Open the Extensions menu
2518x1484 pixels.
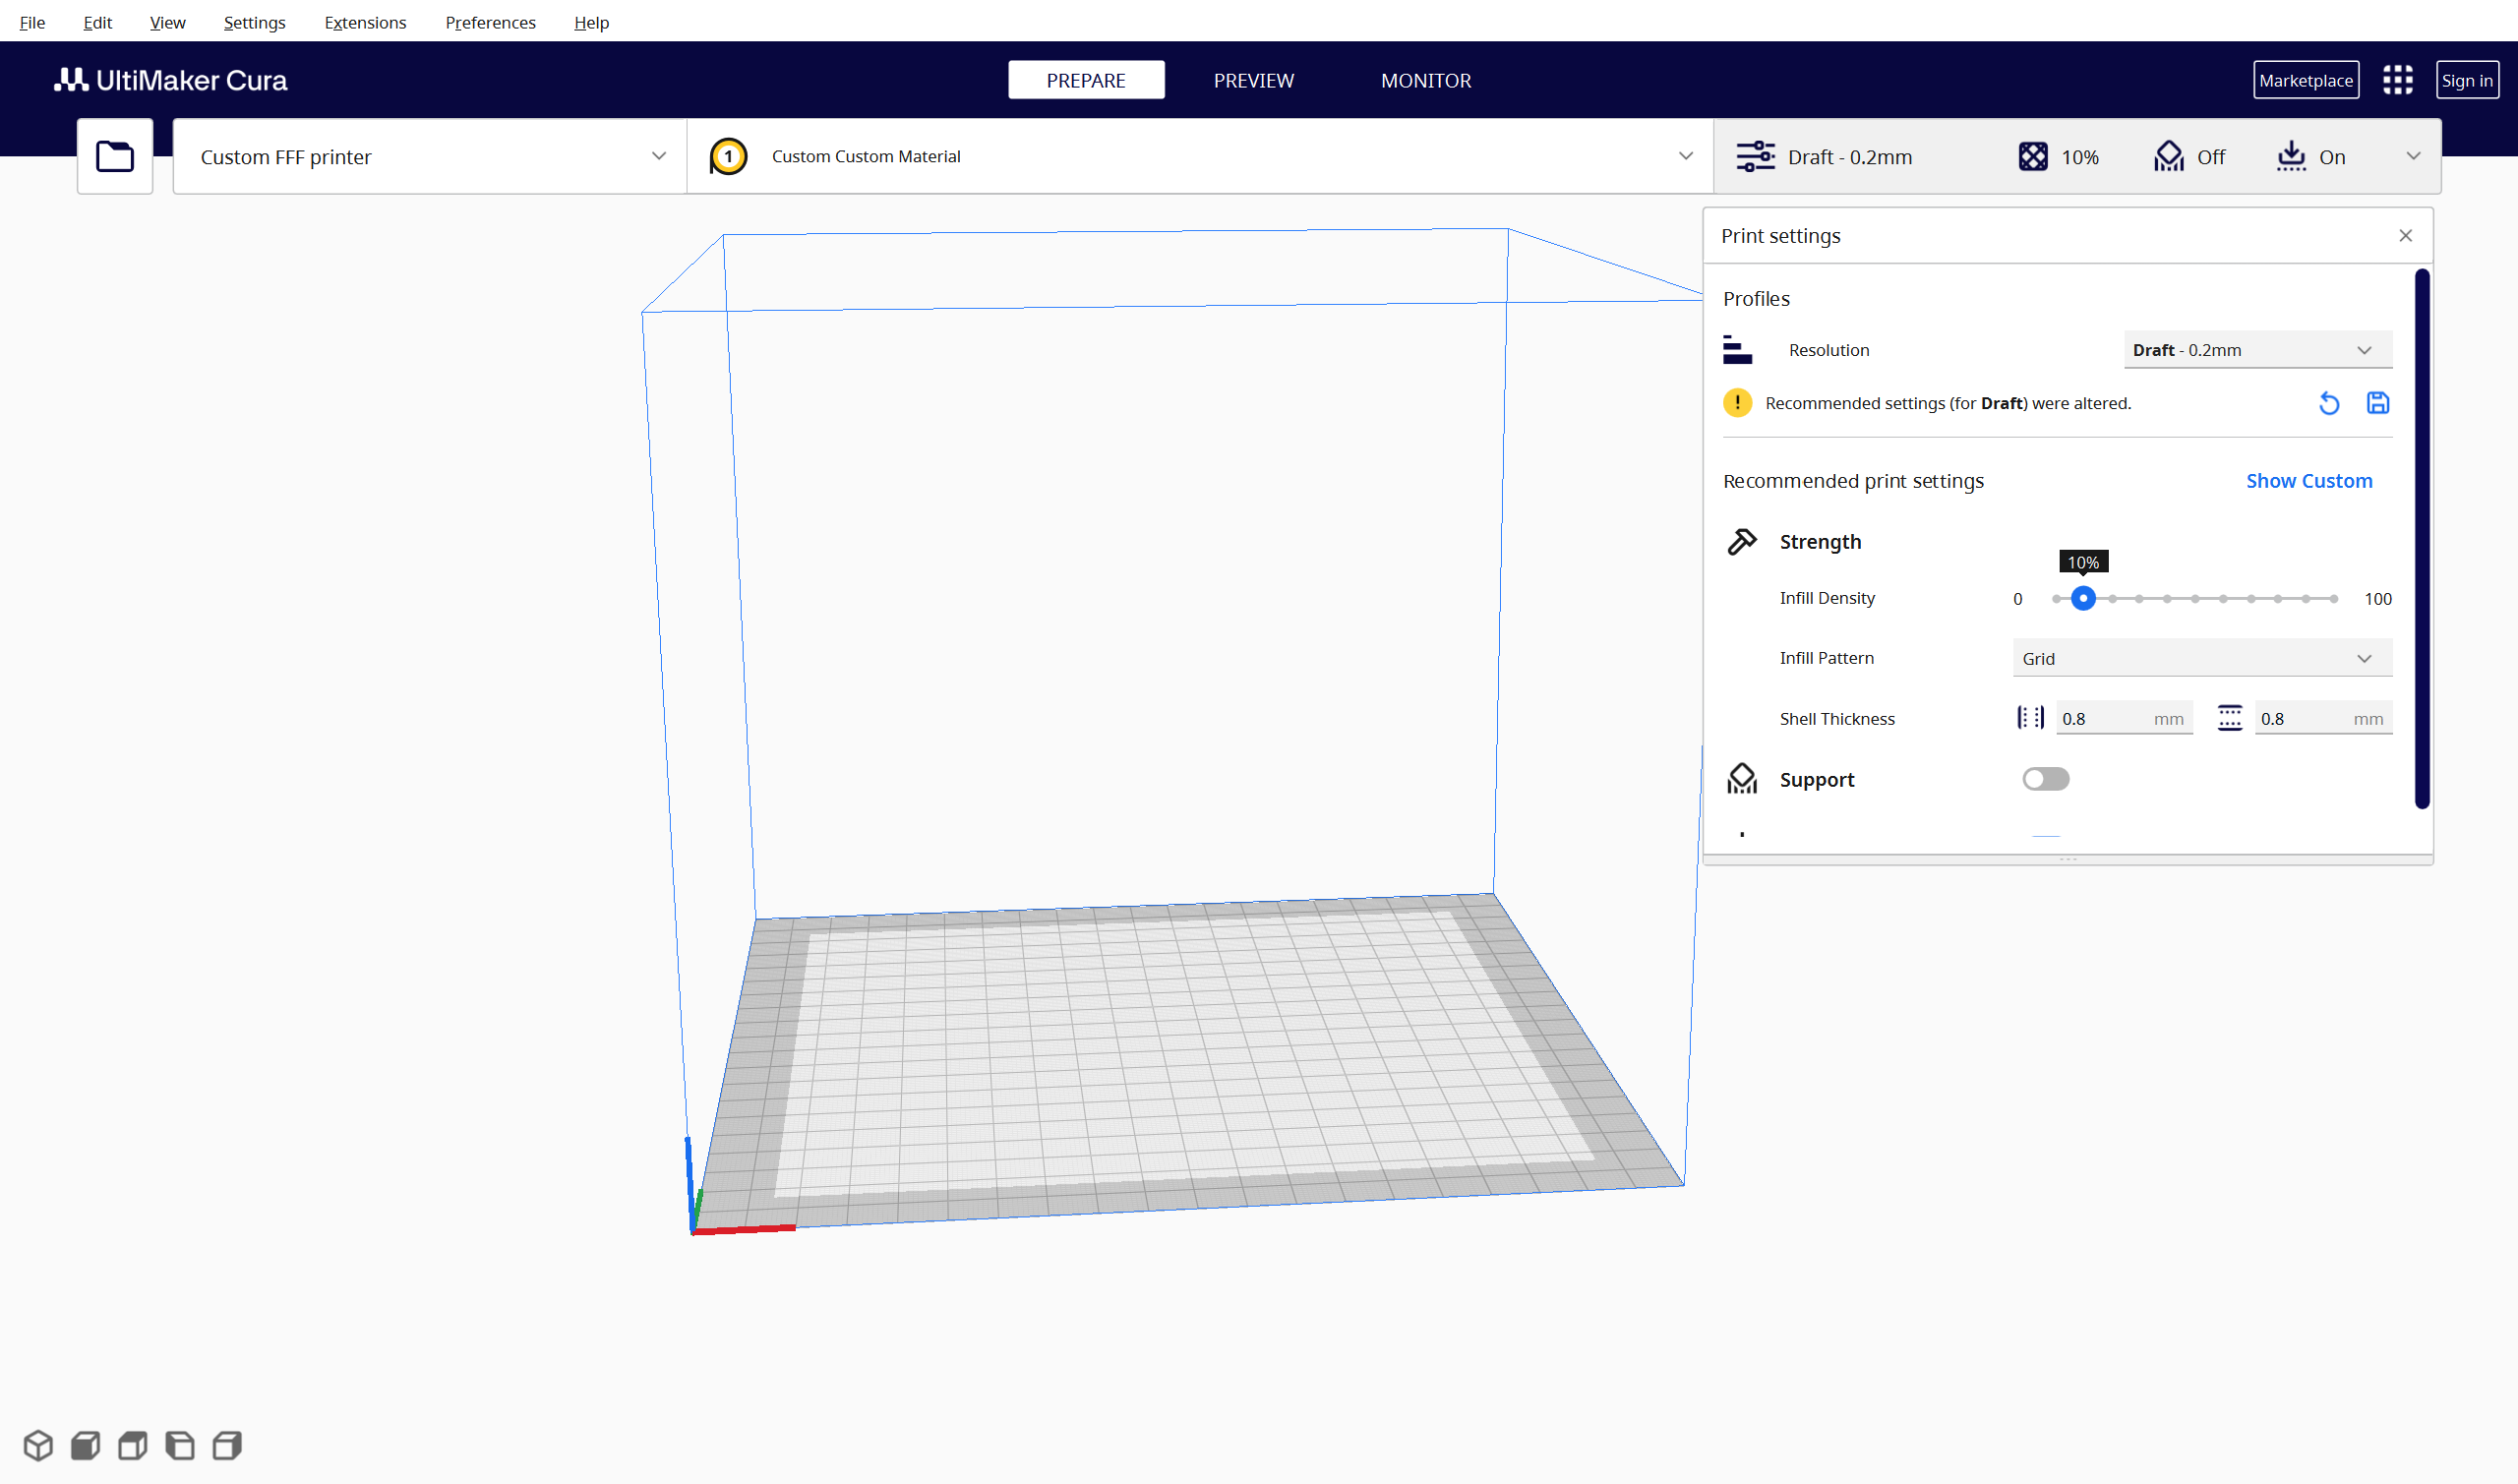365,22
